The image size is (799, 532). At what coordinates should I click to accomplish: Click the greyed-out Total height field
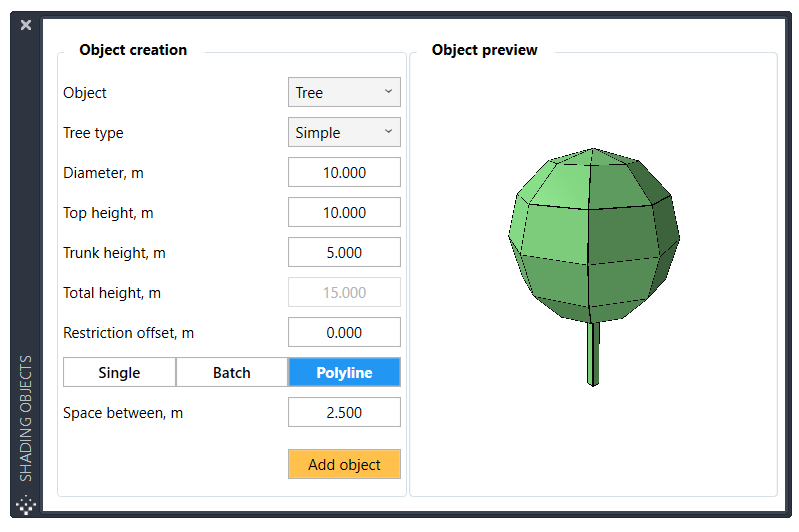click(344, 293)
